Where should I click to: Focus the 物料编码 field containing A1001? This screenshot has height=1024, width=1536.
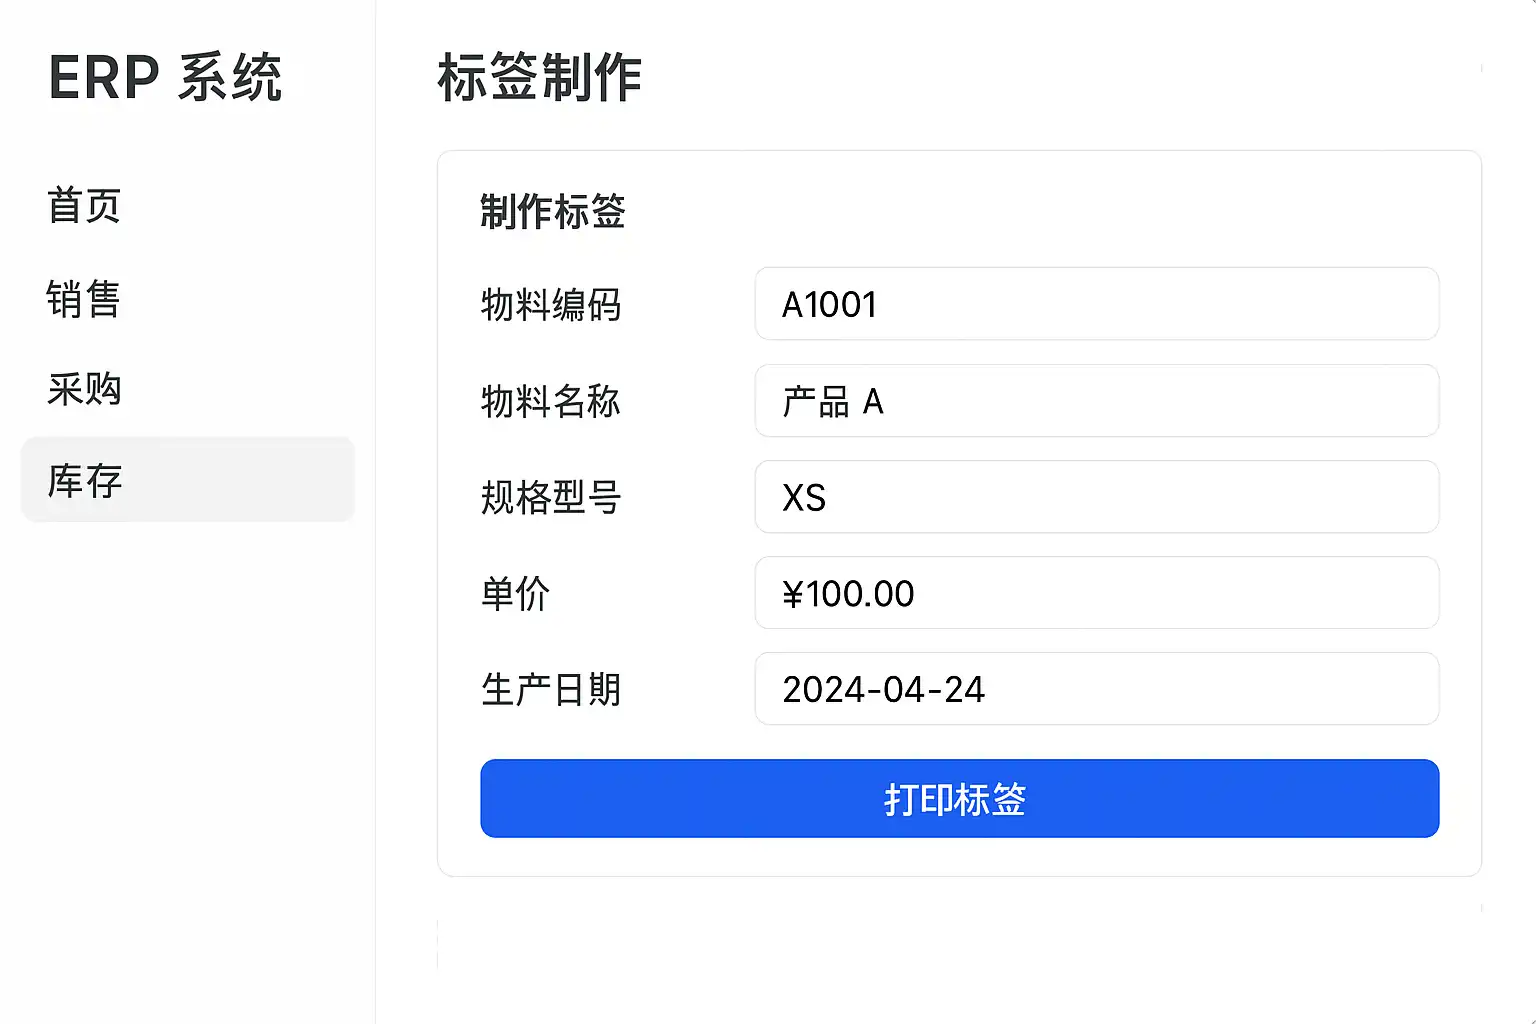(1096, 304)
